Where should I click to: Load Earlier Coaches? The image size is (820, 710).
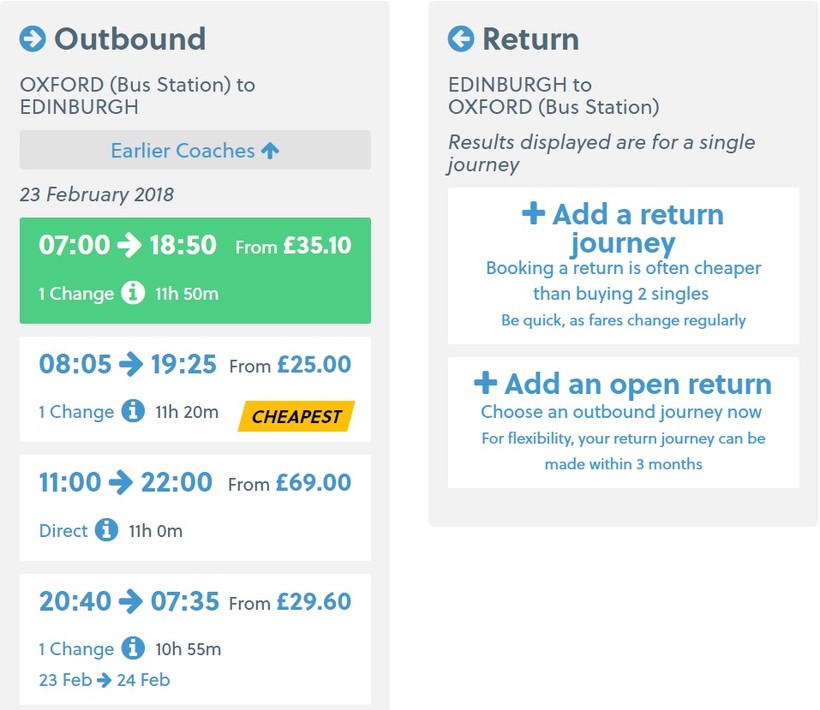[195, 150]
